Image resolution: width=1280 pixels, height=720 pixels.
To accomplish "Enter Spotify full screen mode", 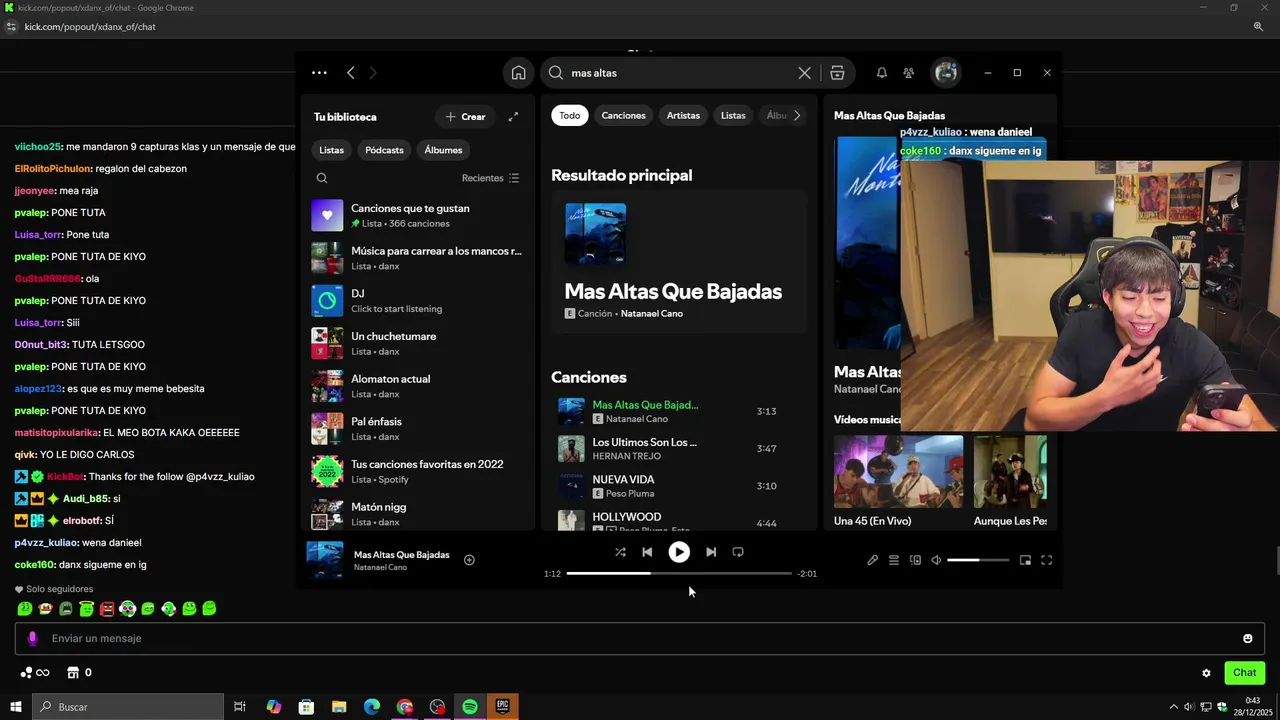I will point(1046,560).
